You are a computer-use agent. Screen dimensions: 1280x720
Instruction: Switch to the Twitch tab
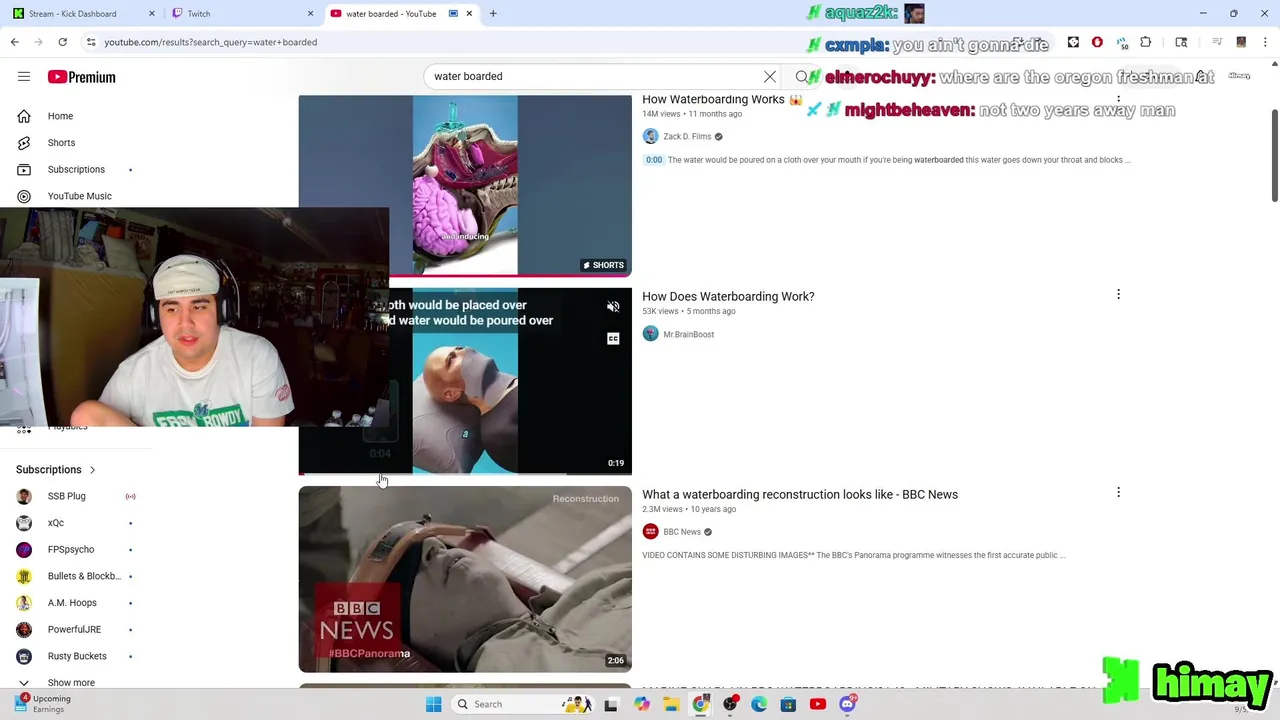pyautogui.click(x=239, y=14)
